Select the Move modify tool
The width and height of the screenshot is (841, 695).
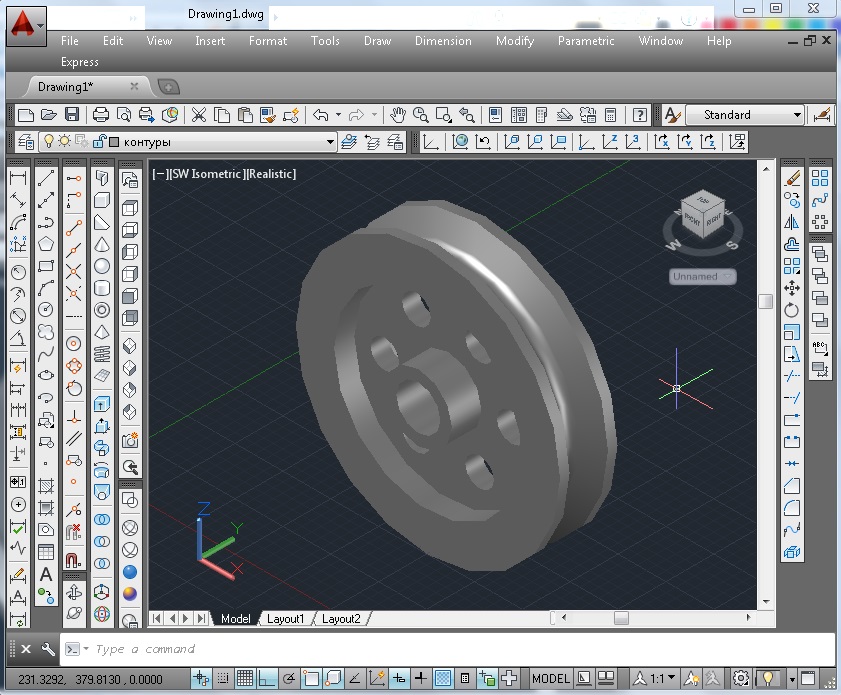[x=792, y=288]
